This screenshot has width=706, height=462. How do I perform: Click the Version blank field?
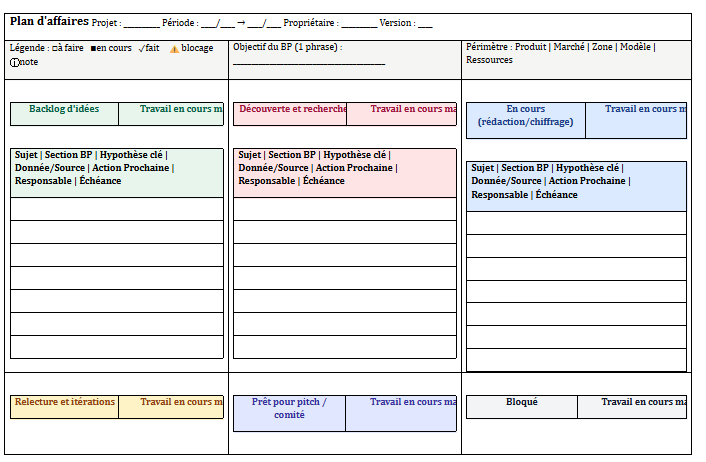(425, 24)
